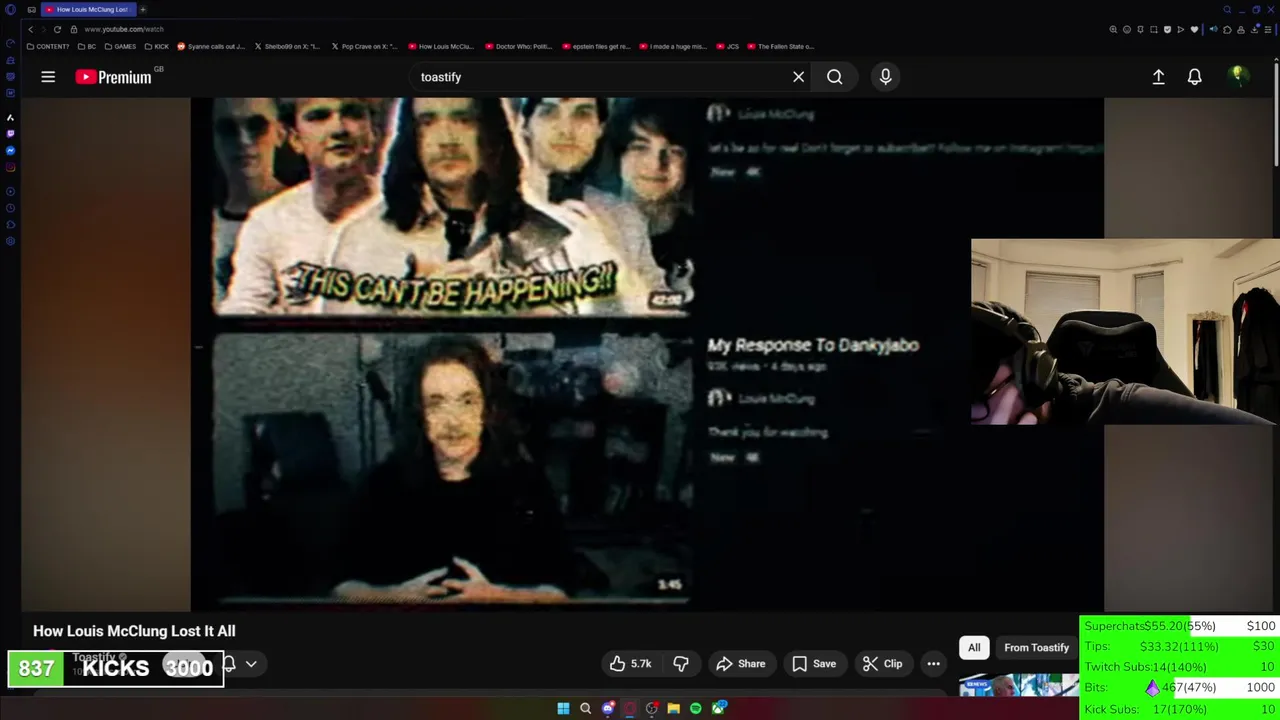1280x720 pixels.
Task: Open browser easy setup menu icon
Action: point(1268,29)
